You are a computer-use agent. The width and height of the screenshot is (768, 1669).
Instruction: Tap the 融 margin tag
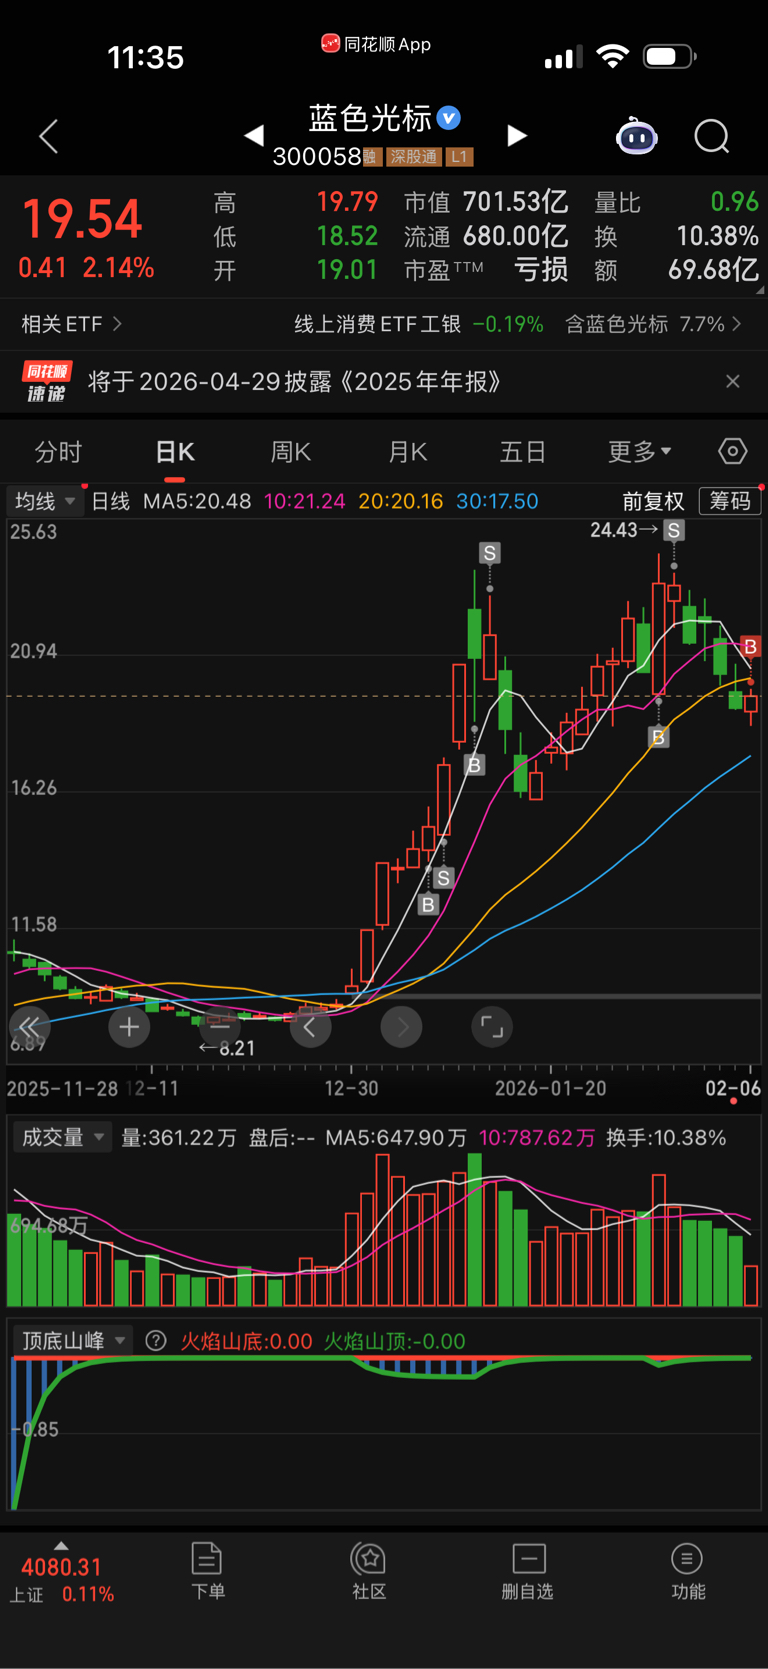(371, 157)
